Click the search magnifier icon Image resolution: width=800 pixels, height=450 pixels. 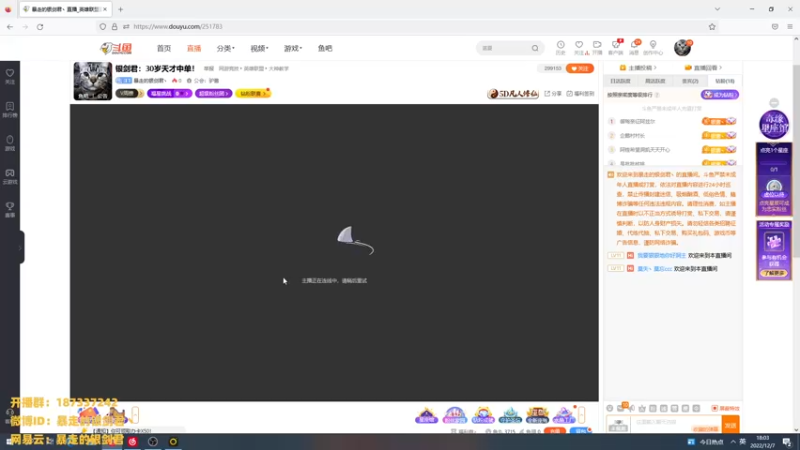click(535, 48)
